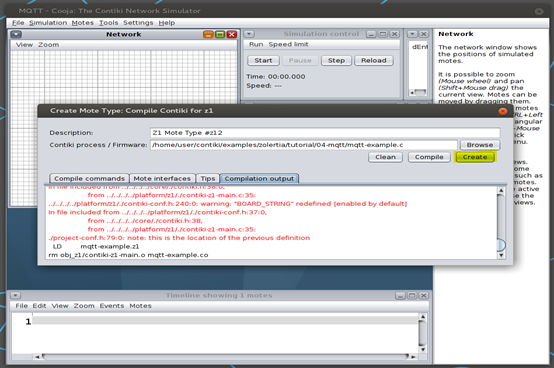Click the 'LD mqtt-example.z1' output line
This screenshot has height=368, width=554.
(96, 247)
